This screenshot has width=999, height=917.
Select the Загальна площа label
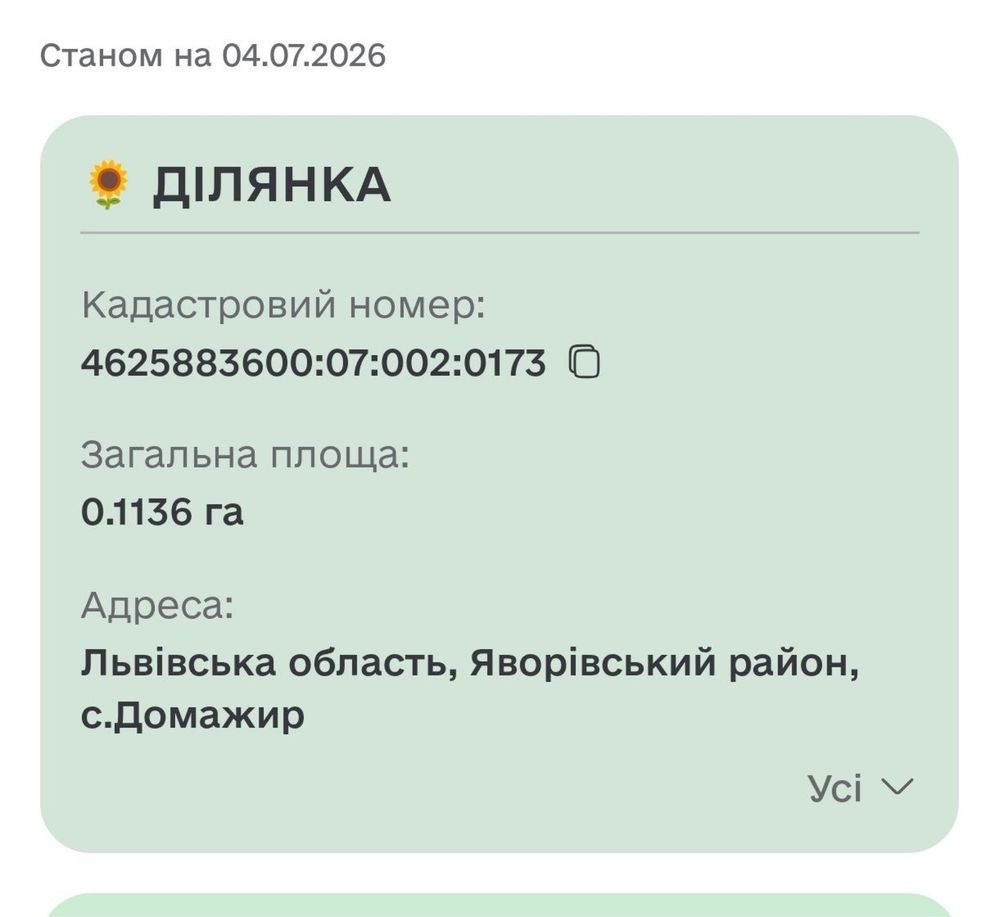pyautogui.click(x=245, y=455)
